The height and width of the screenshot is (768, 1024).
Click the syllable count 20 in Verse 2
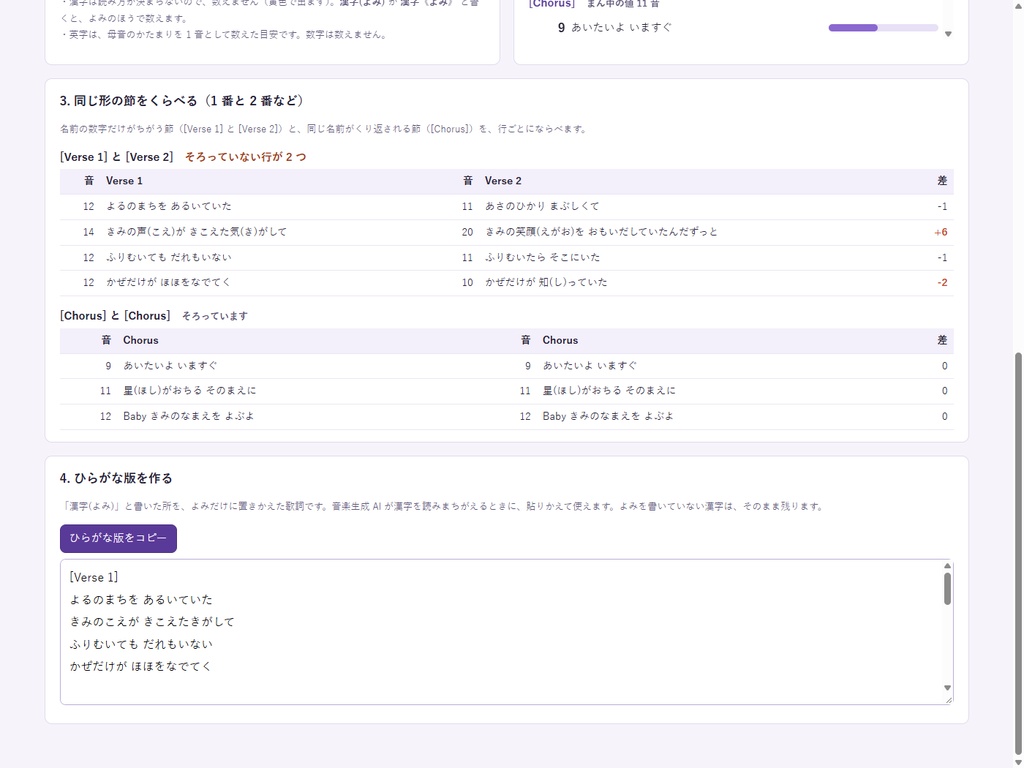(467, 232)
